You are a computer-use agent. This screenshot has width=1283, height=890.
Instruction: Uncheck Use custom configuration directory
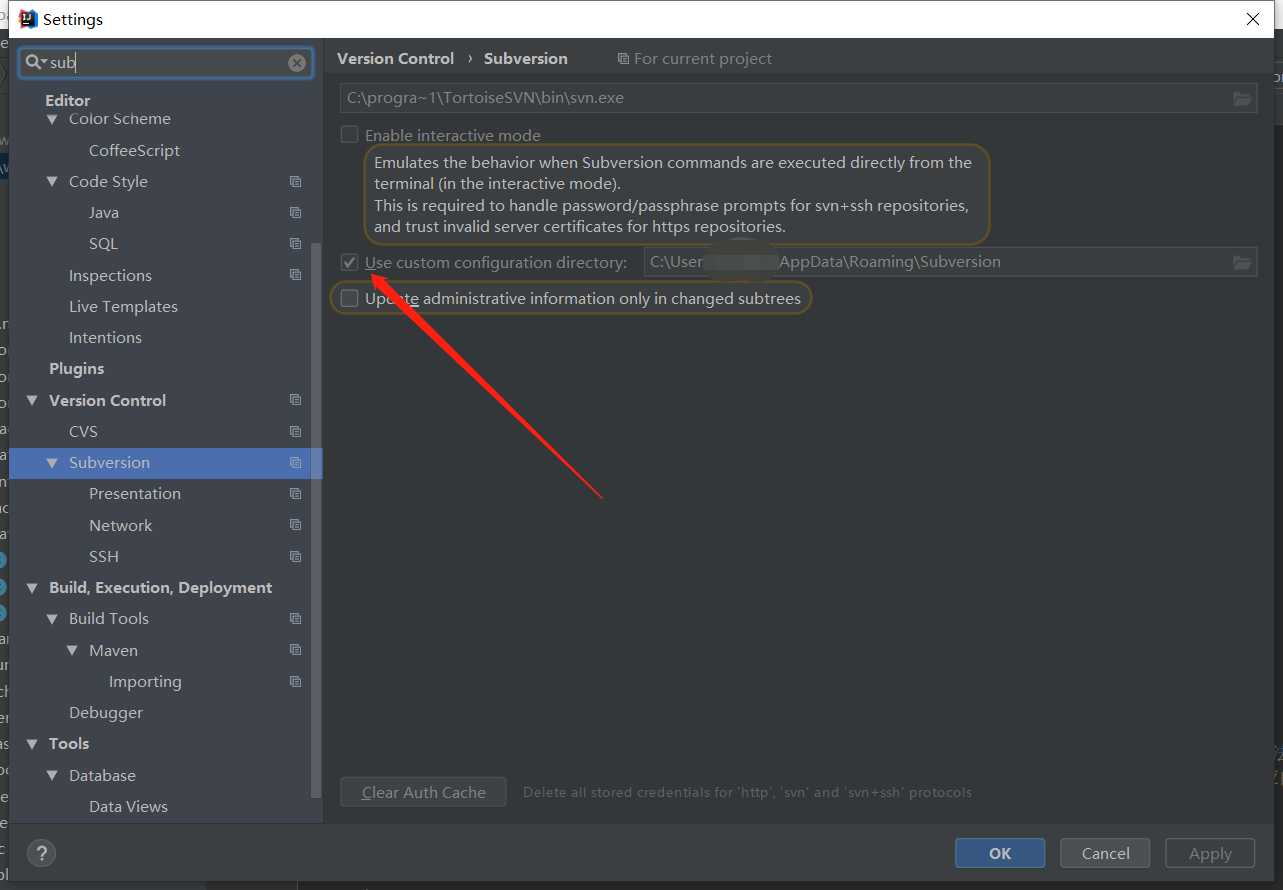(349, 262)
